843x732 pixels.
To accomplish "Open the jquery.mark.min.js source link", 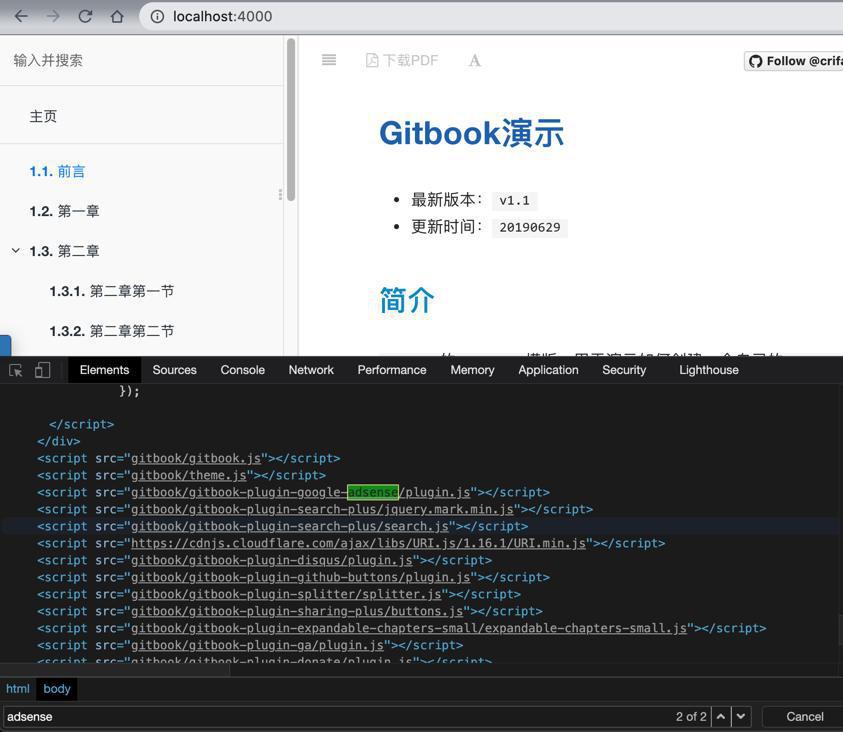I will [322, 509].
